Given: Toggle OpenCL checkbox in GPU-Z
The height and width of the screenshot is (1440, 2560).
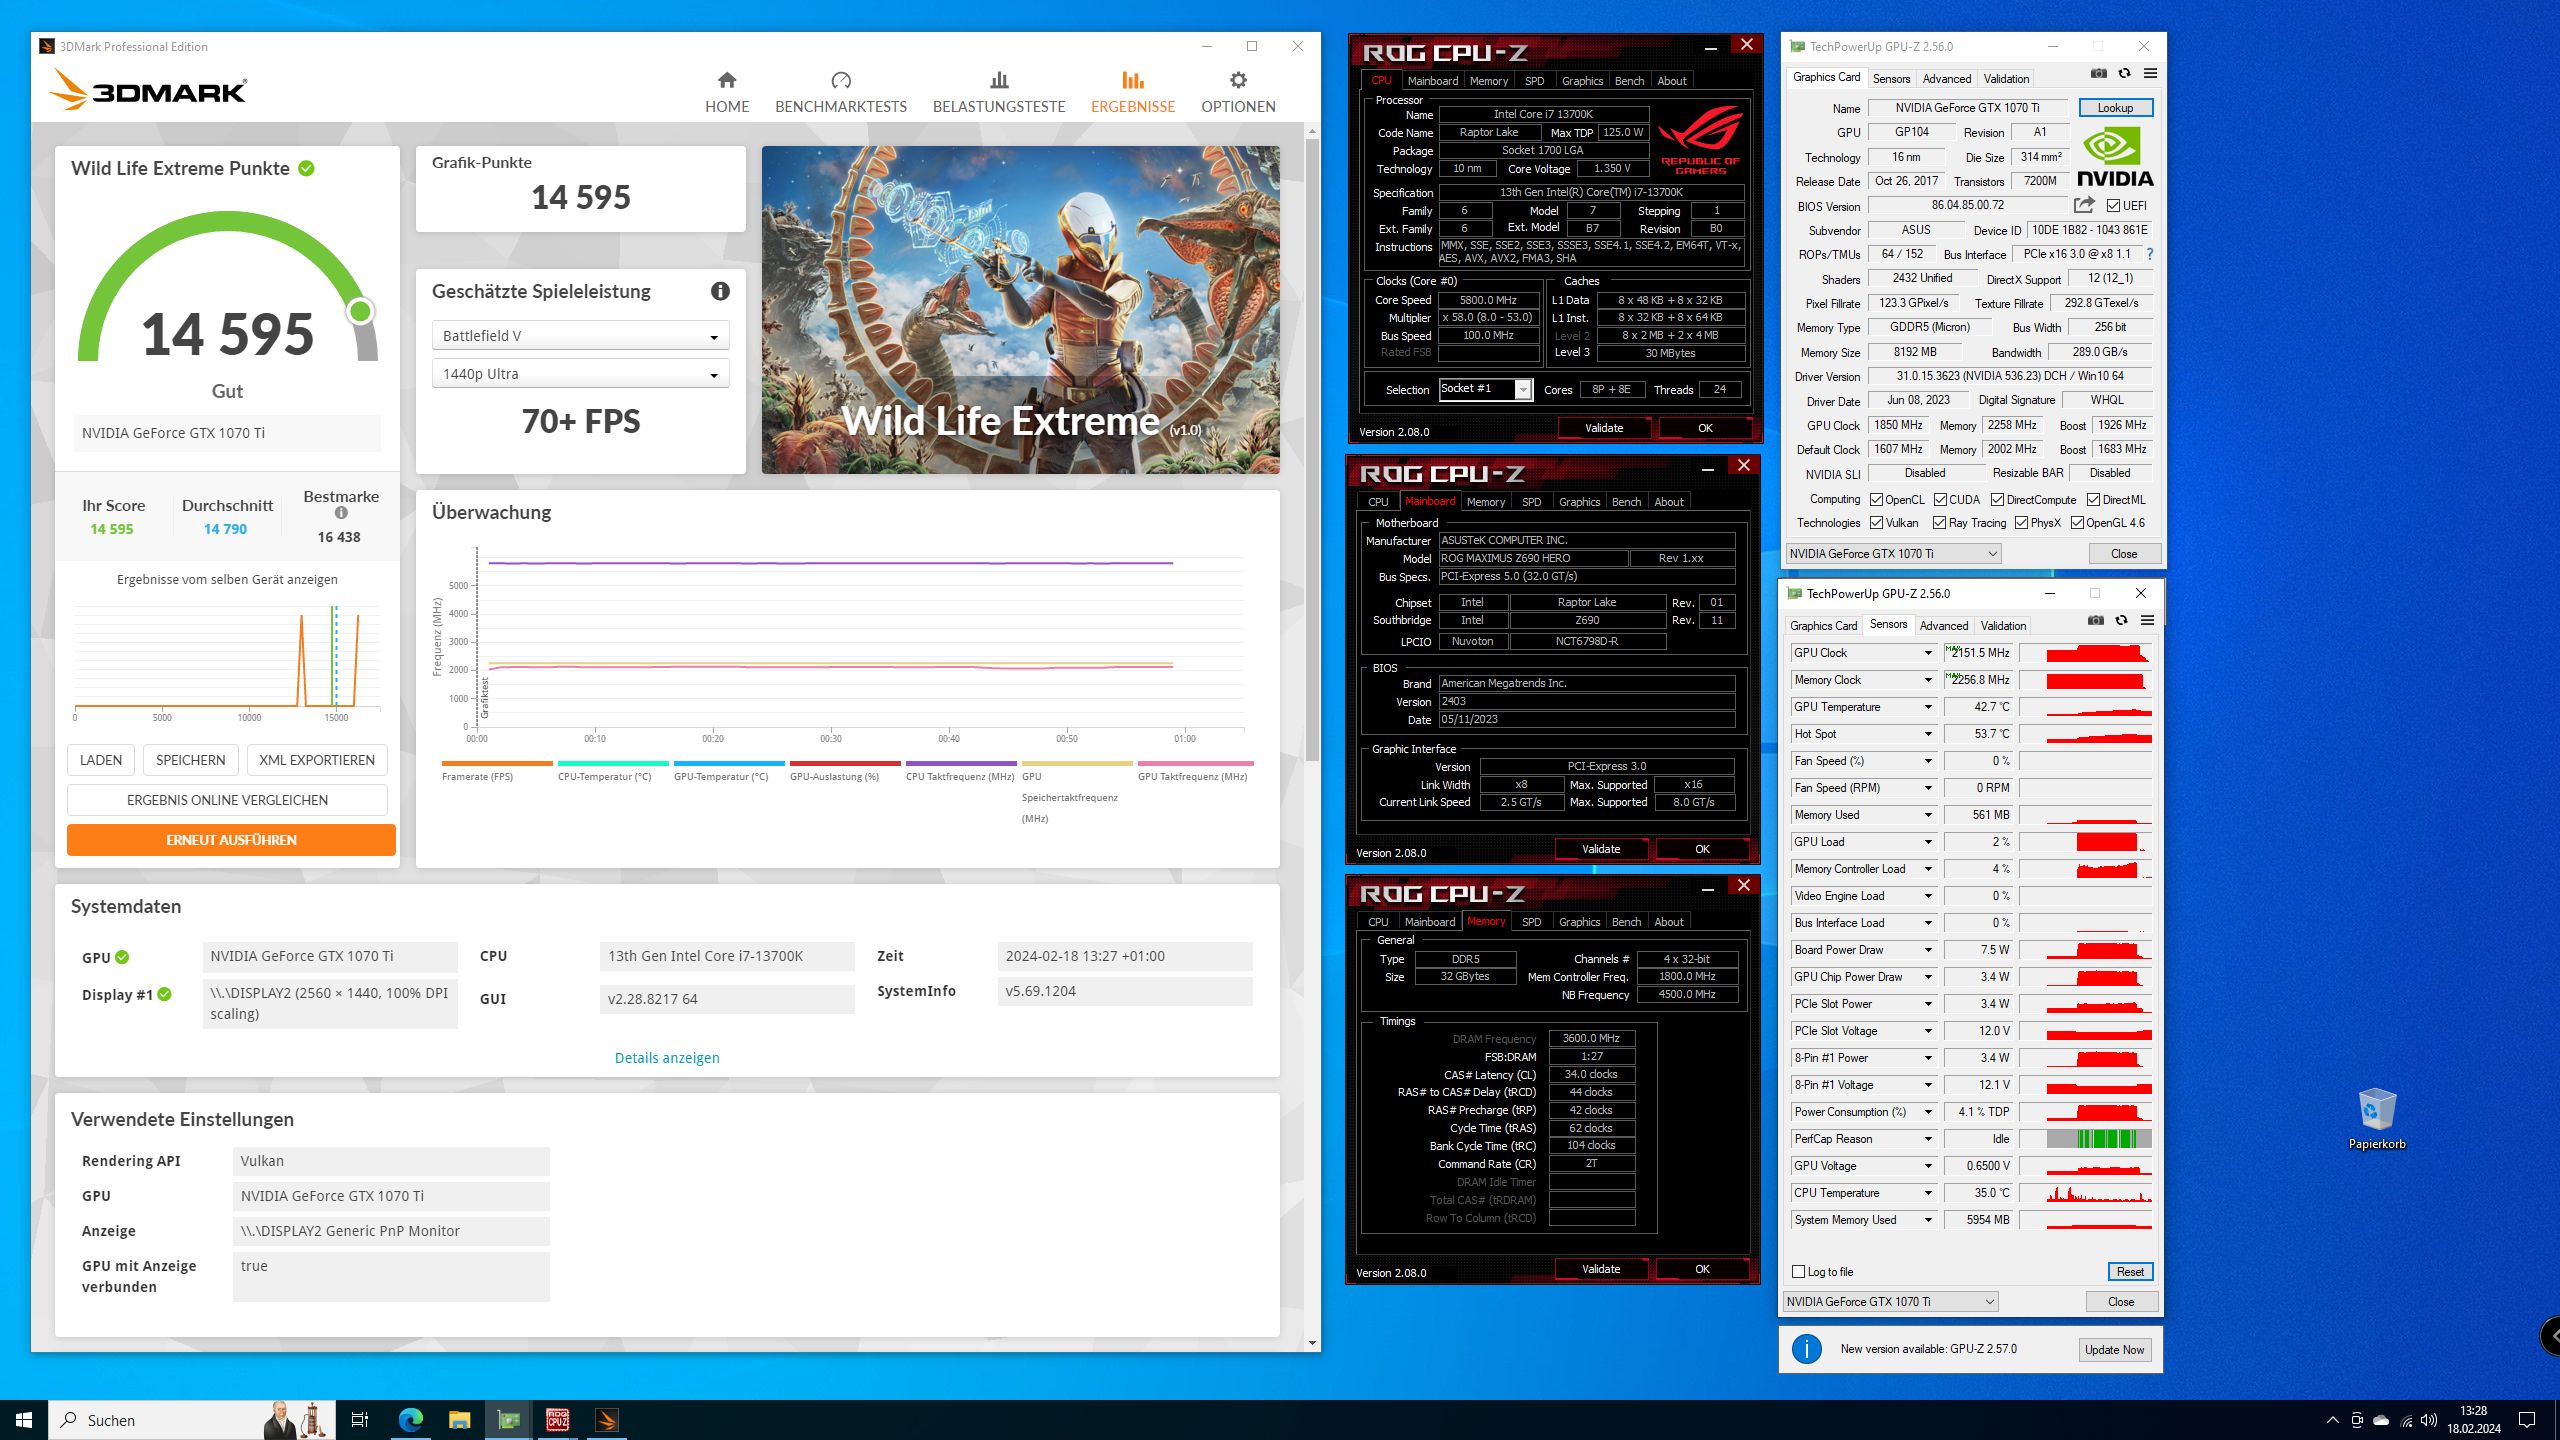Looking at the screenshot, I should (x=1876, y=500).
